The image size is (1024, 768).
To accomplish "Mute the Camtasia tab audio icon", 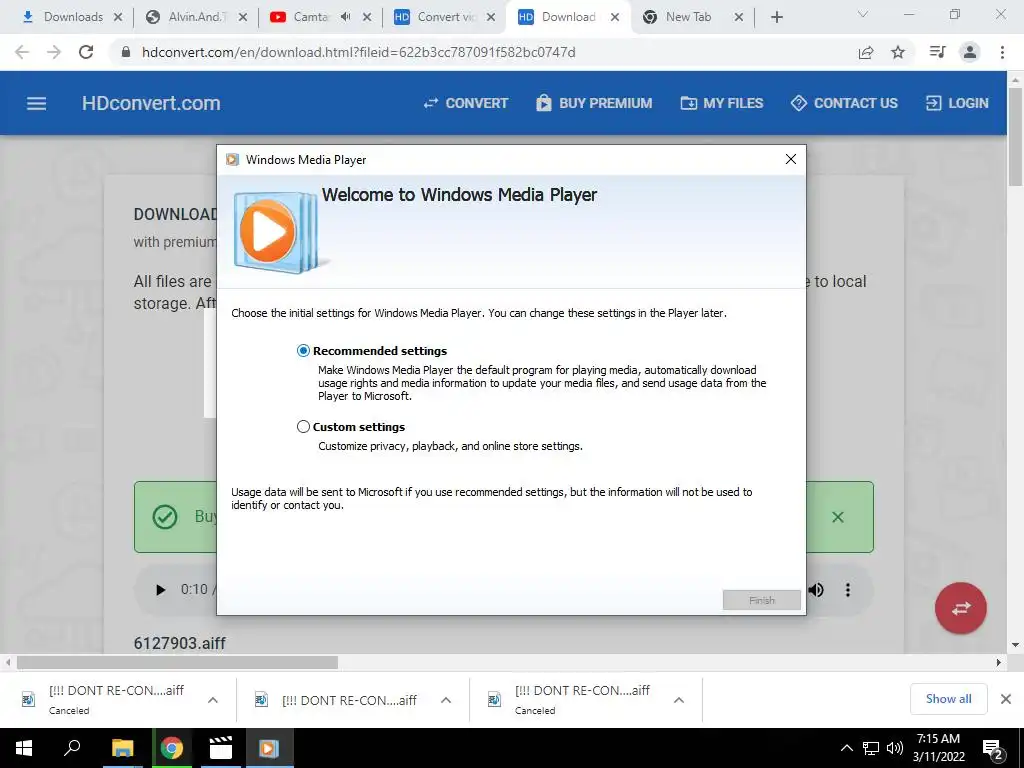I will pyautogui.click(x=345, y=17).
